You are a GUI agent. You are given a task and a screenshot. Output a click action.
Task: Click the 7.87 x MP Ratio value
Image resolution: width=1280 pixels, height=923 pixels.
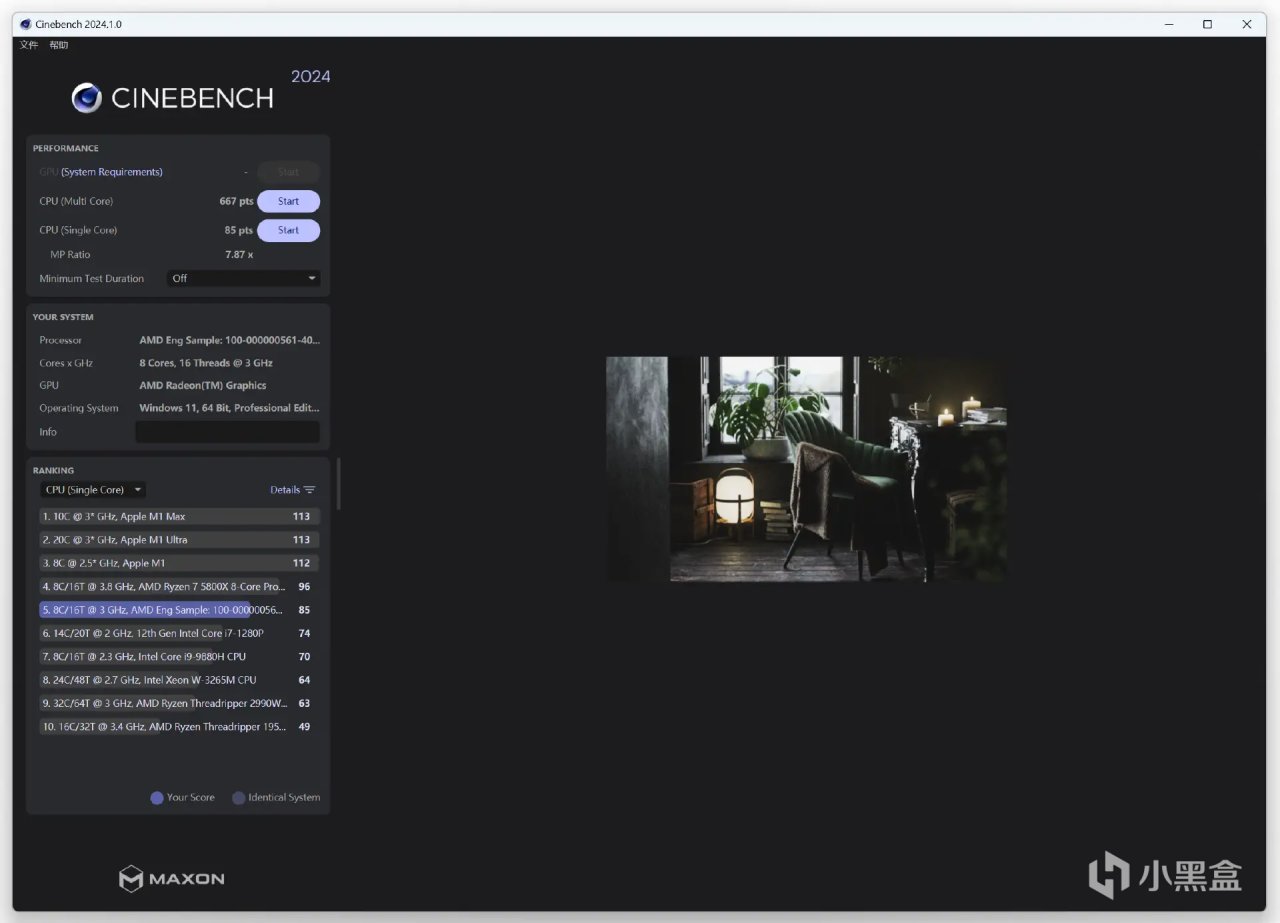pos(239,254)
